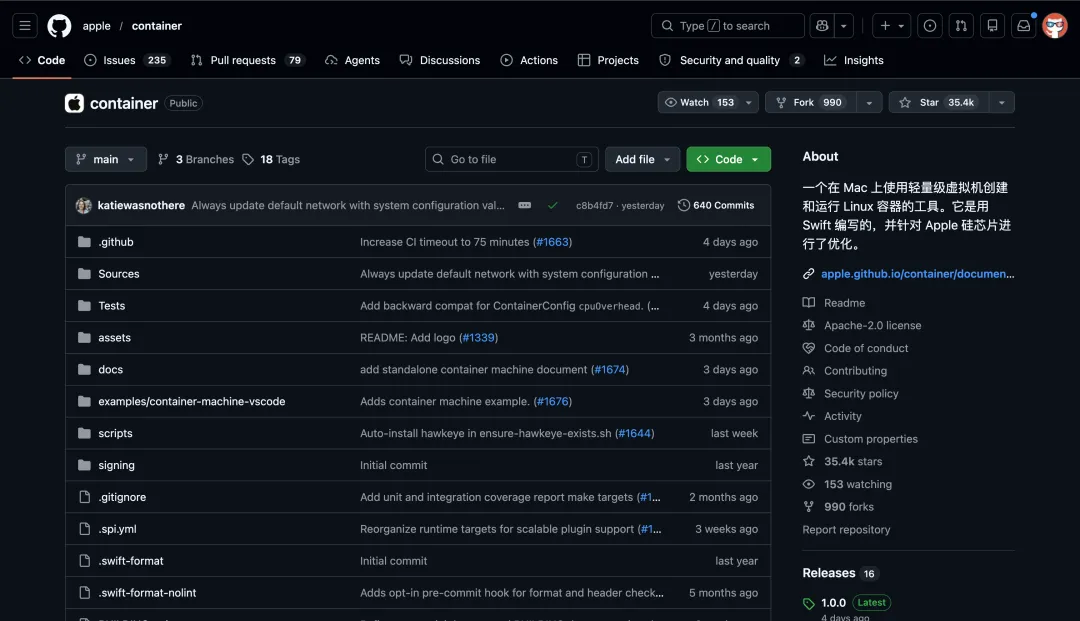
Task: Open the main branch selector dropdown
Action: (x=105, y=159)
